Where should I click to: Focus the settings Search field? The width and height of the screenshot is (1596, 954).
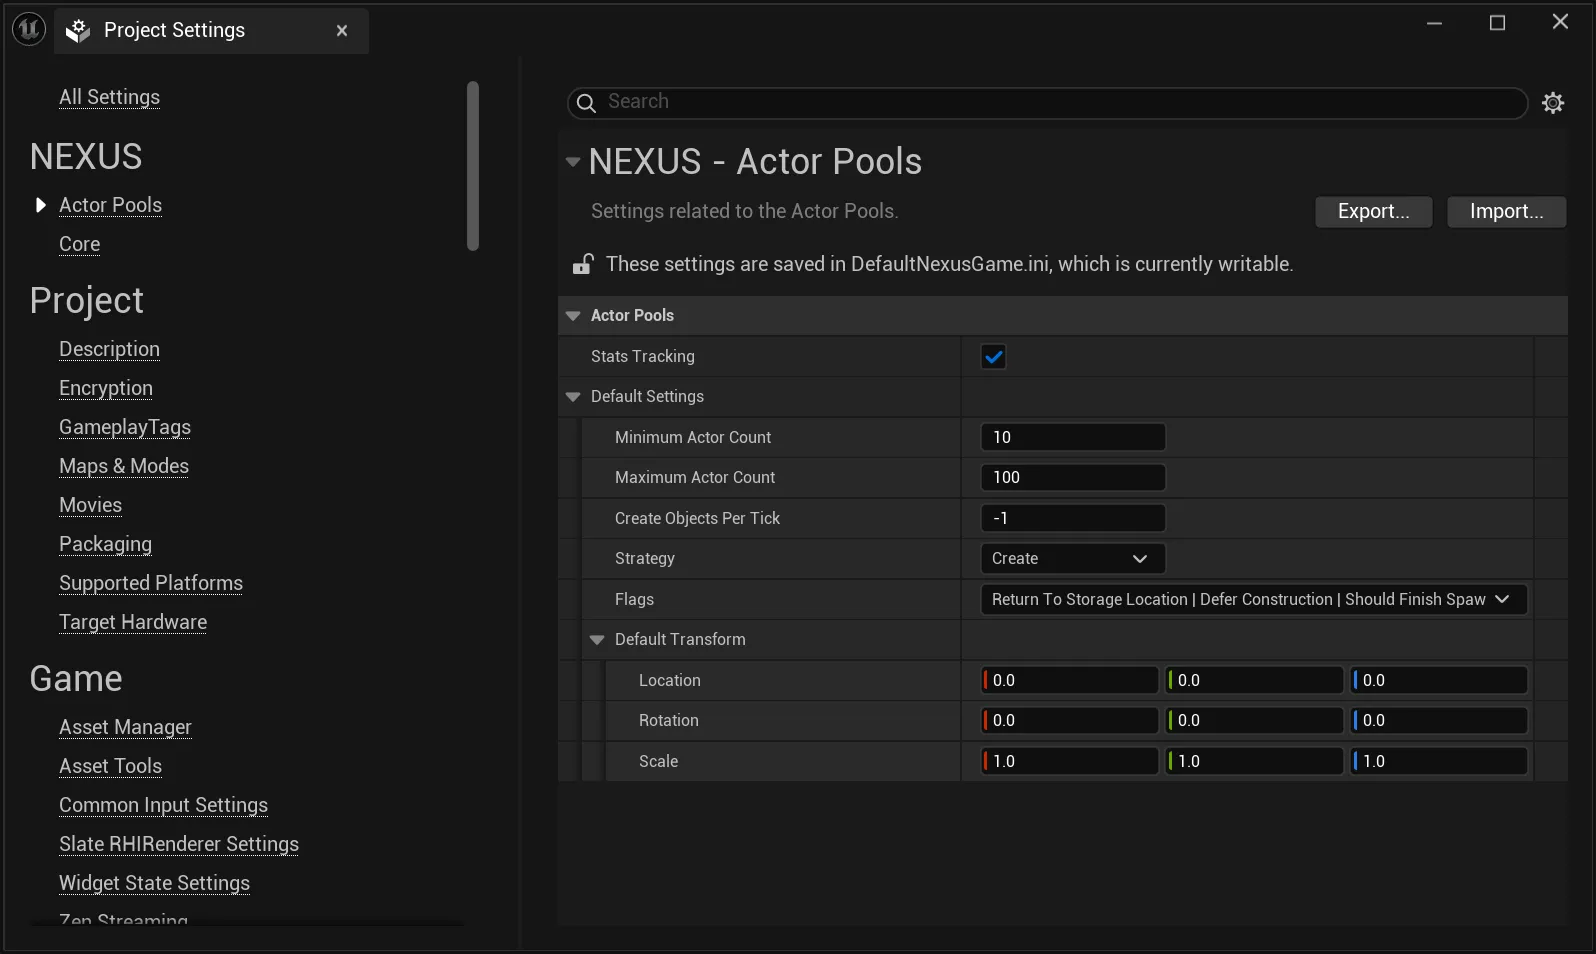(x=1047, y=103)
